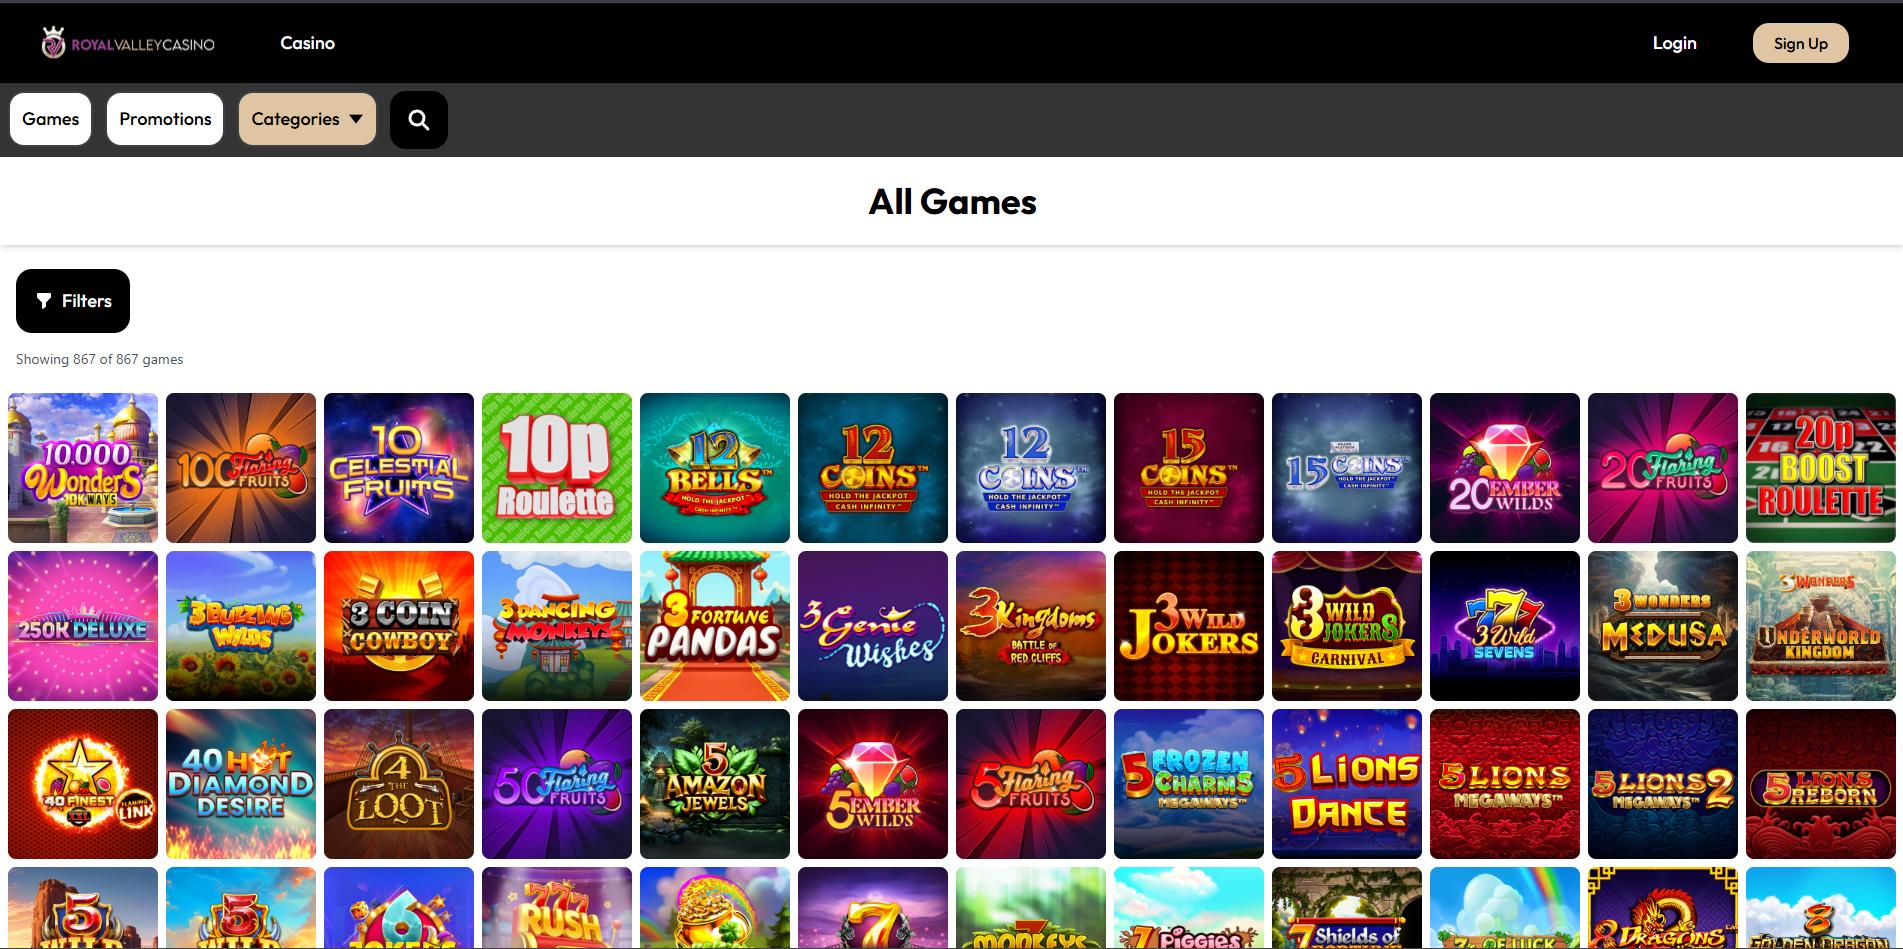
Task: Switch to the Games tab
Action: (x=51, y=119)
